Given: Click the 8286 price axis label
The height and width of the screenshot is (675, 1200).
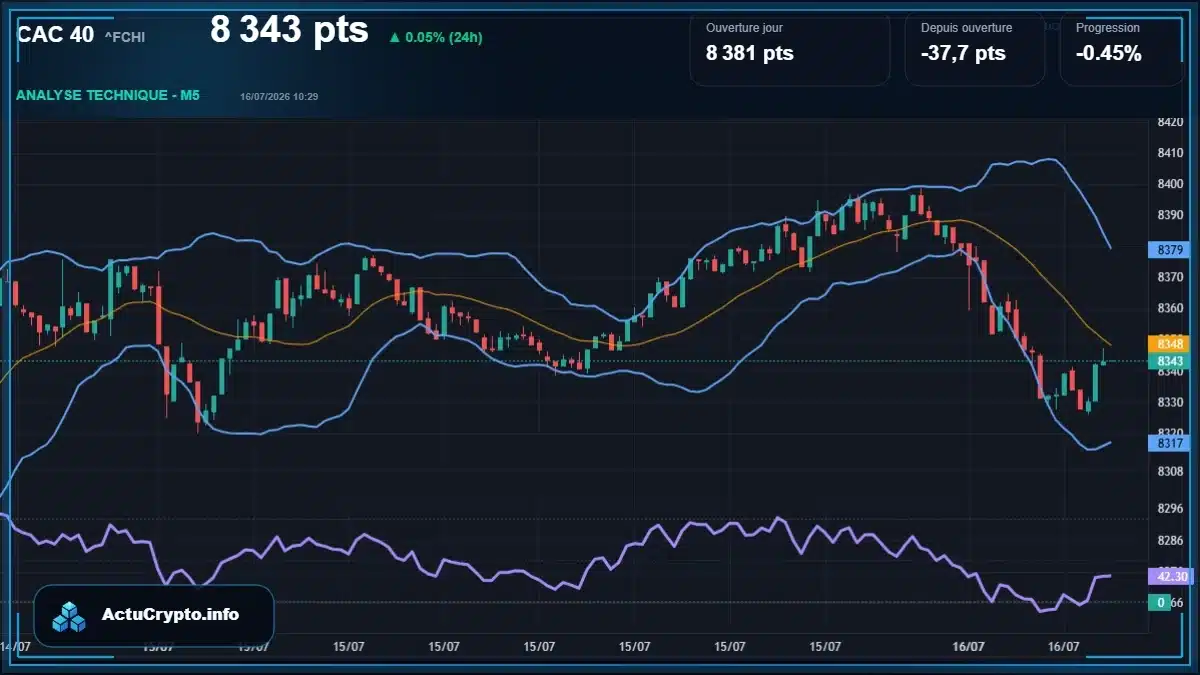Looking at the screenshot, I should tap(1170, 541).
